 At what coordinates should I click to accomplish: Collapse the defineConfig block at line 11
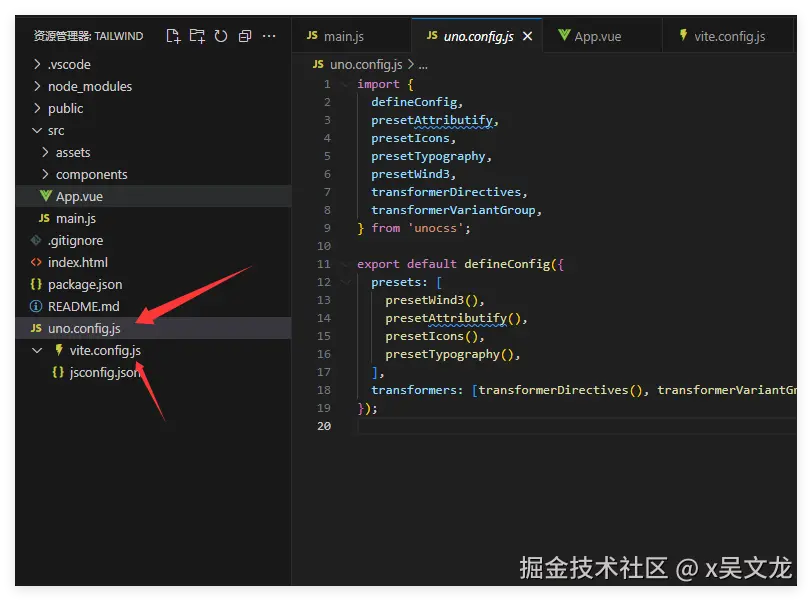point(344,263)
